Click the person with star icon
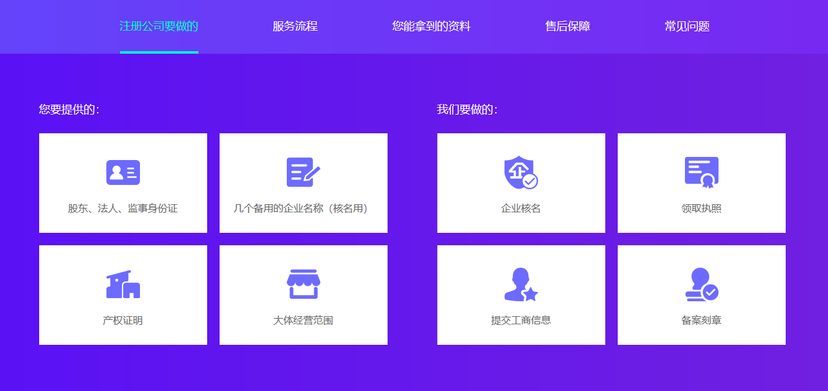Screen dimensions: 828x391 [521, 284]
